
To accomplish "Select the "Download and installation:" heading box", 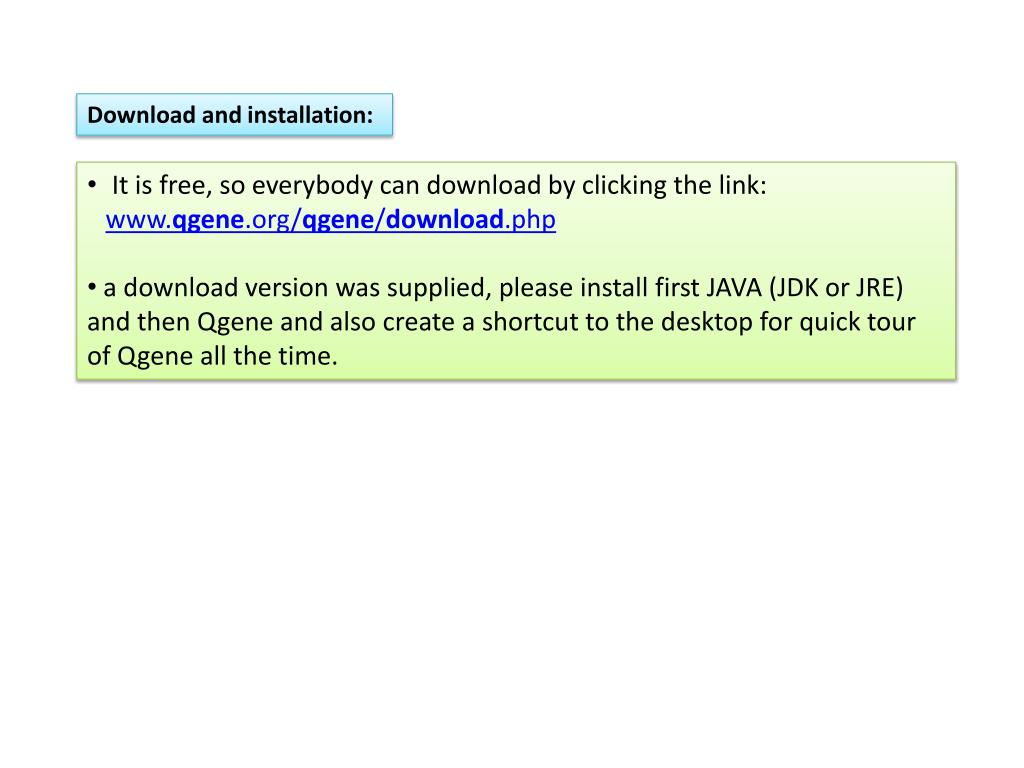I will [x=234, y=115].
